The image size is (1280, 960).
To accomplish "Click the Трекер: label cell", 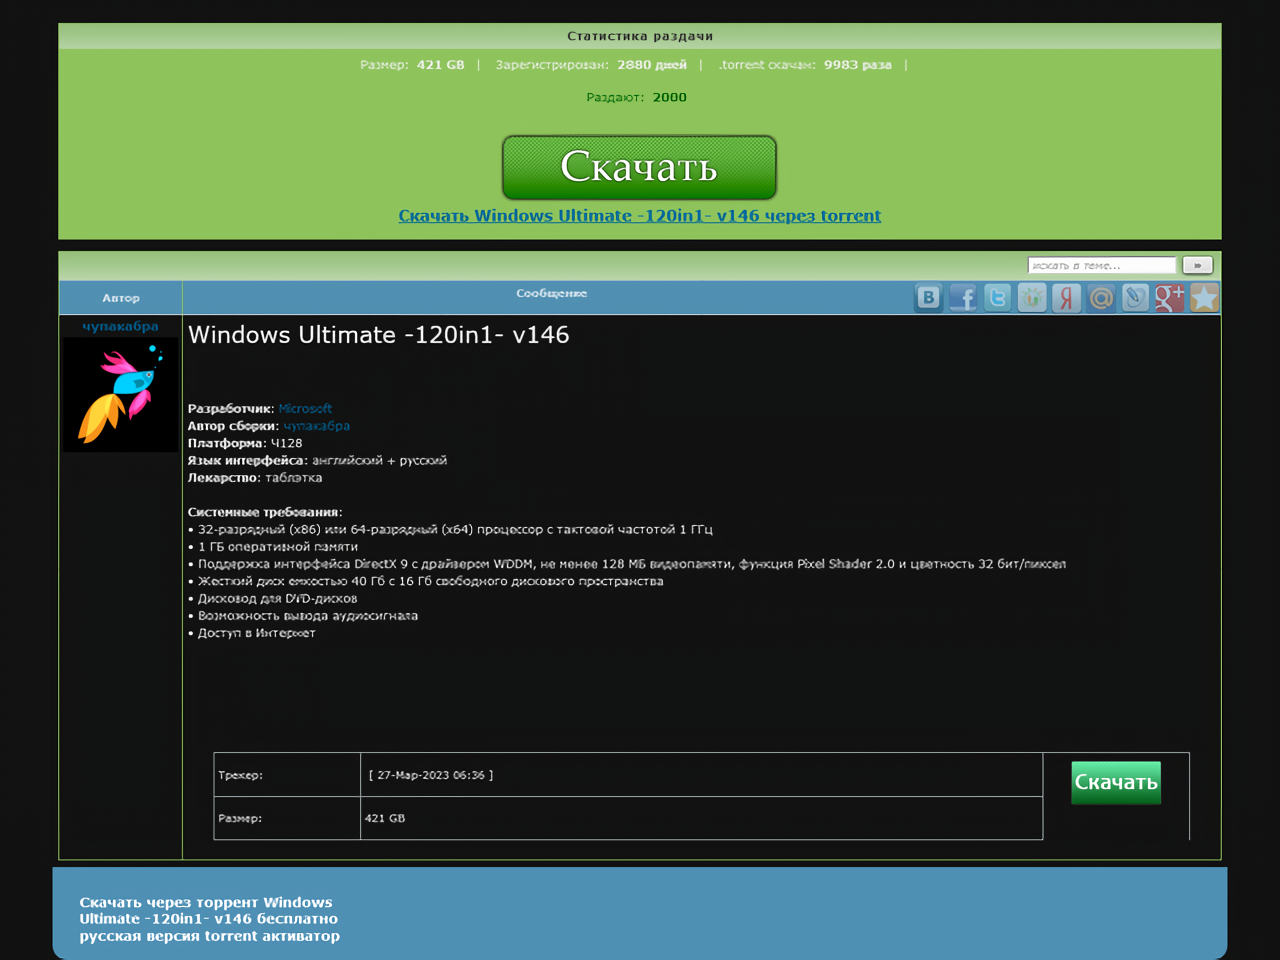I will pos(287,775).
